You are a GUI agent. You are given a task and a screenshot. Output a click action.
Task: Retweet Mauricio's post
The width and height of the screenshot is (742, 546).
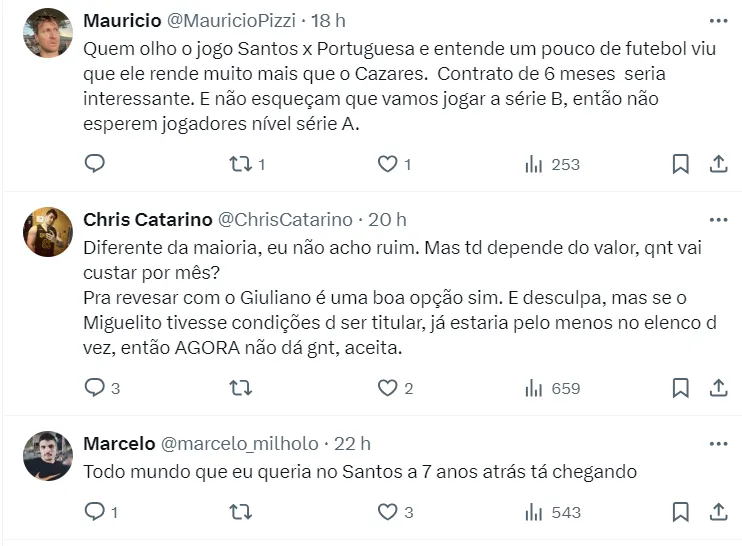click(x=241, y=164)
